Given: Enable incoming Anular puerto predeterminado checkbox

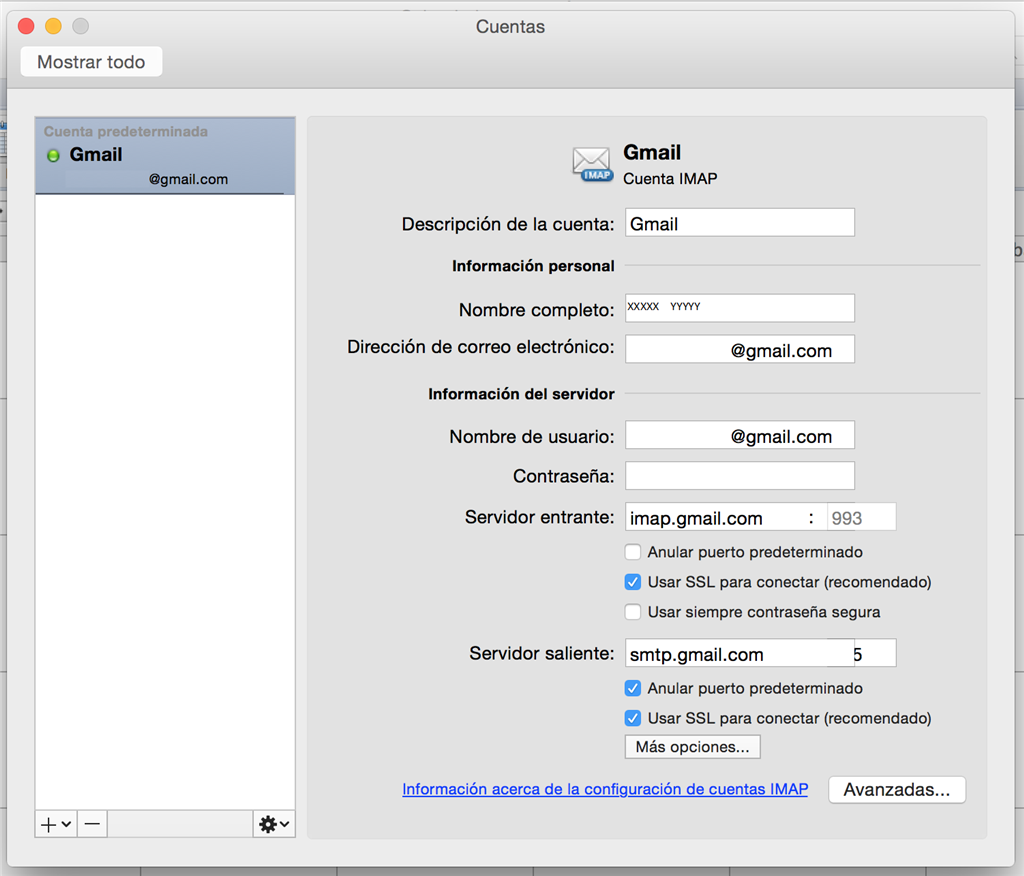Looking at the screenshot, I should click(632, 552).
